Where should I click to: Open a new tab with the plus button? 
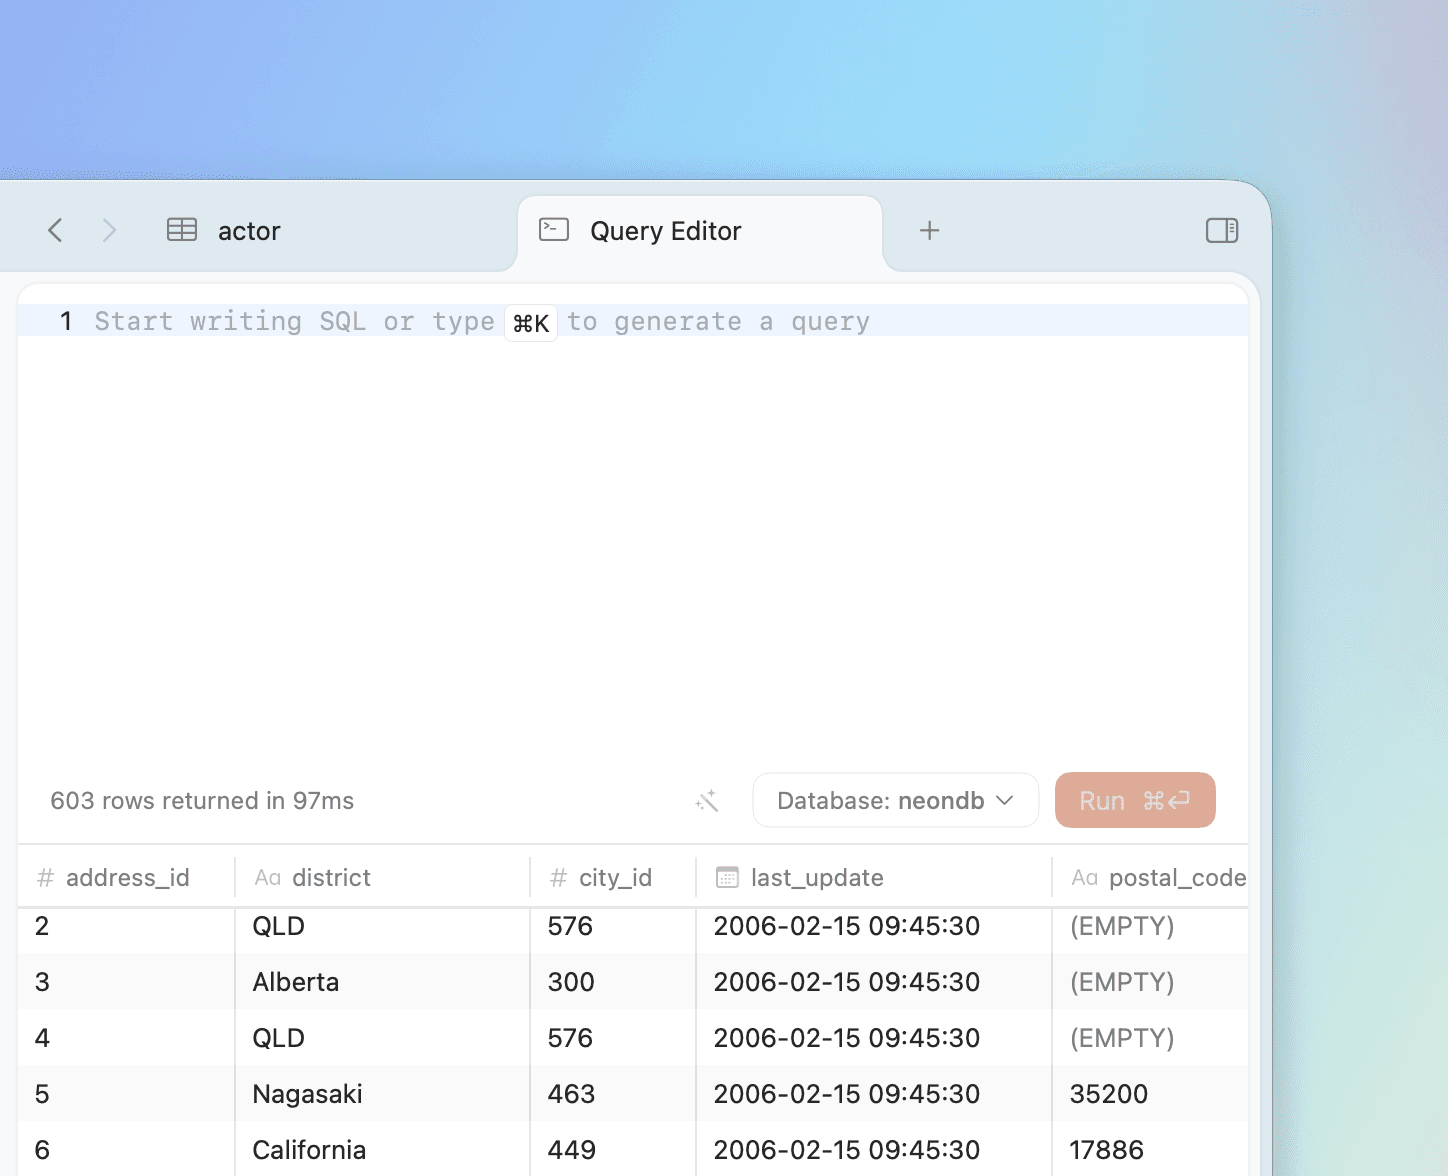pyautogui.click(x=929, y=230)
